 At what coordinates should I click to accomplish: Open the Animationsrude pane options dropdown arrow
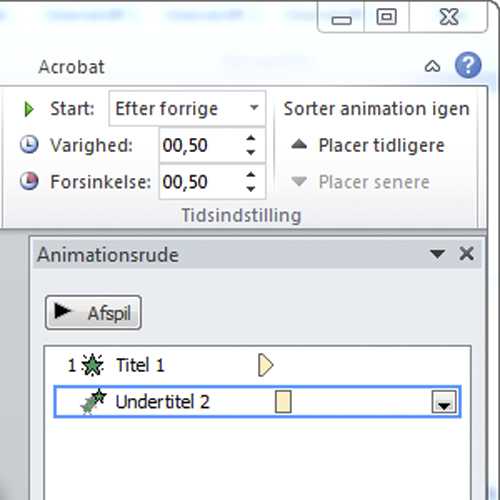tap(437, 254)
